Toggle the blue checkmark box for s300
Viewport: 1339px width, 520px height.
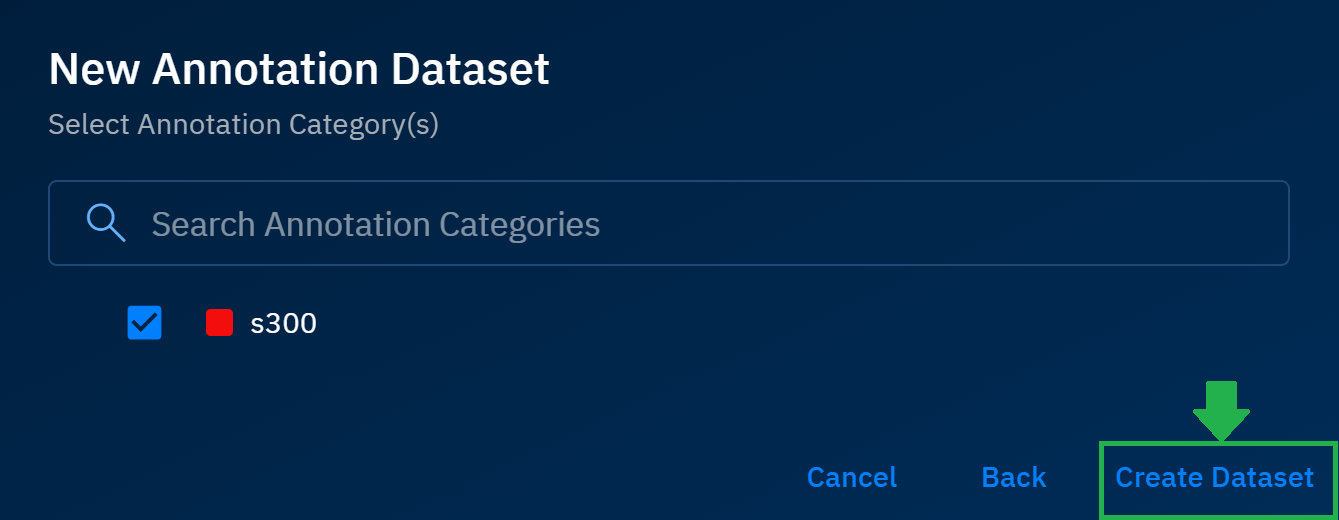[145, 323]
